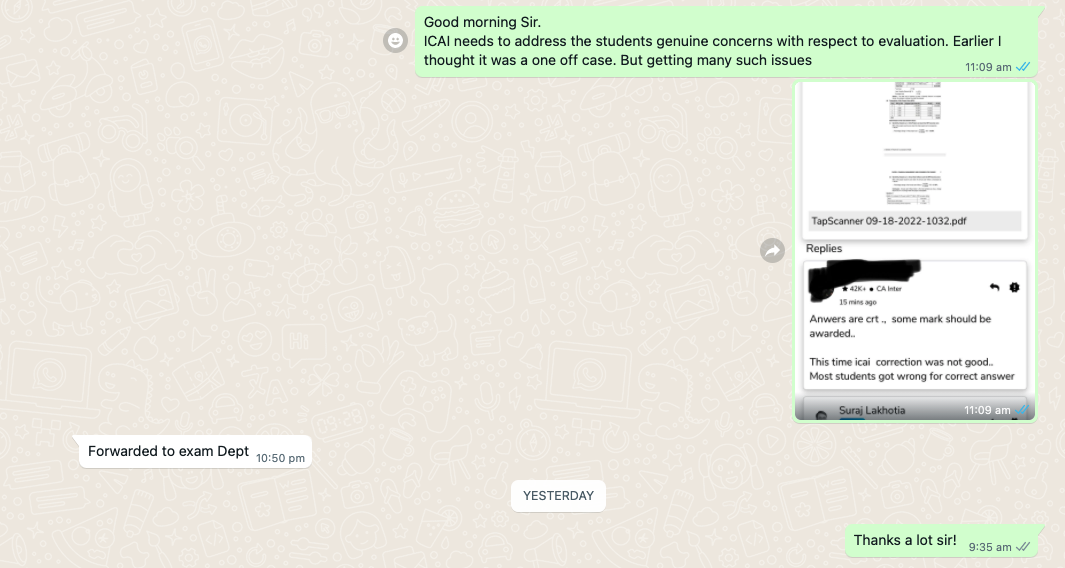Click blue double-tick on "Good morning Sir" message
Image resolution: width=1065 pixels, height=568 pixels.
(x=1023, y=67)
